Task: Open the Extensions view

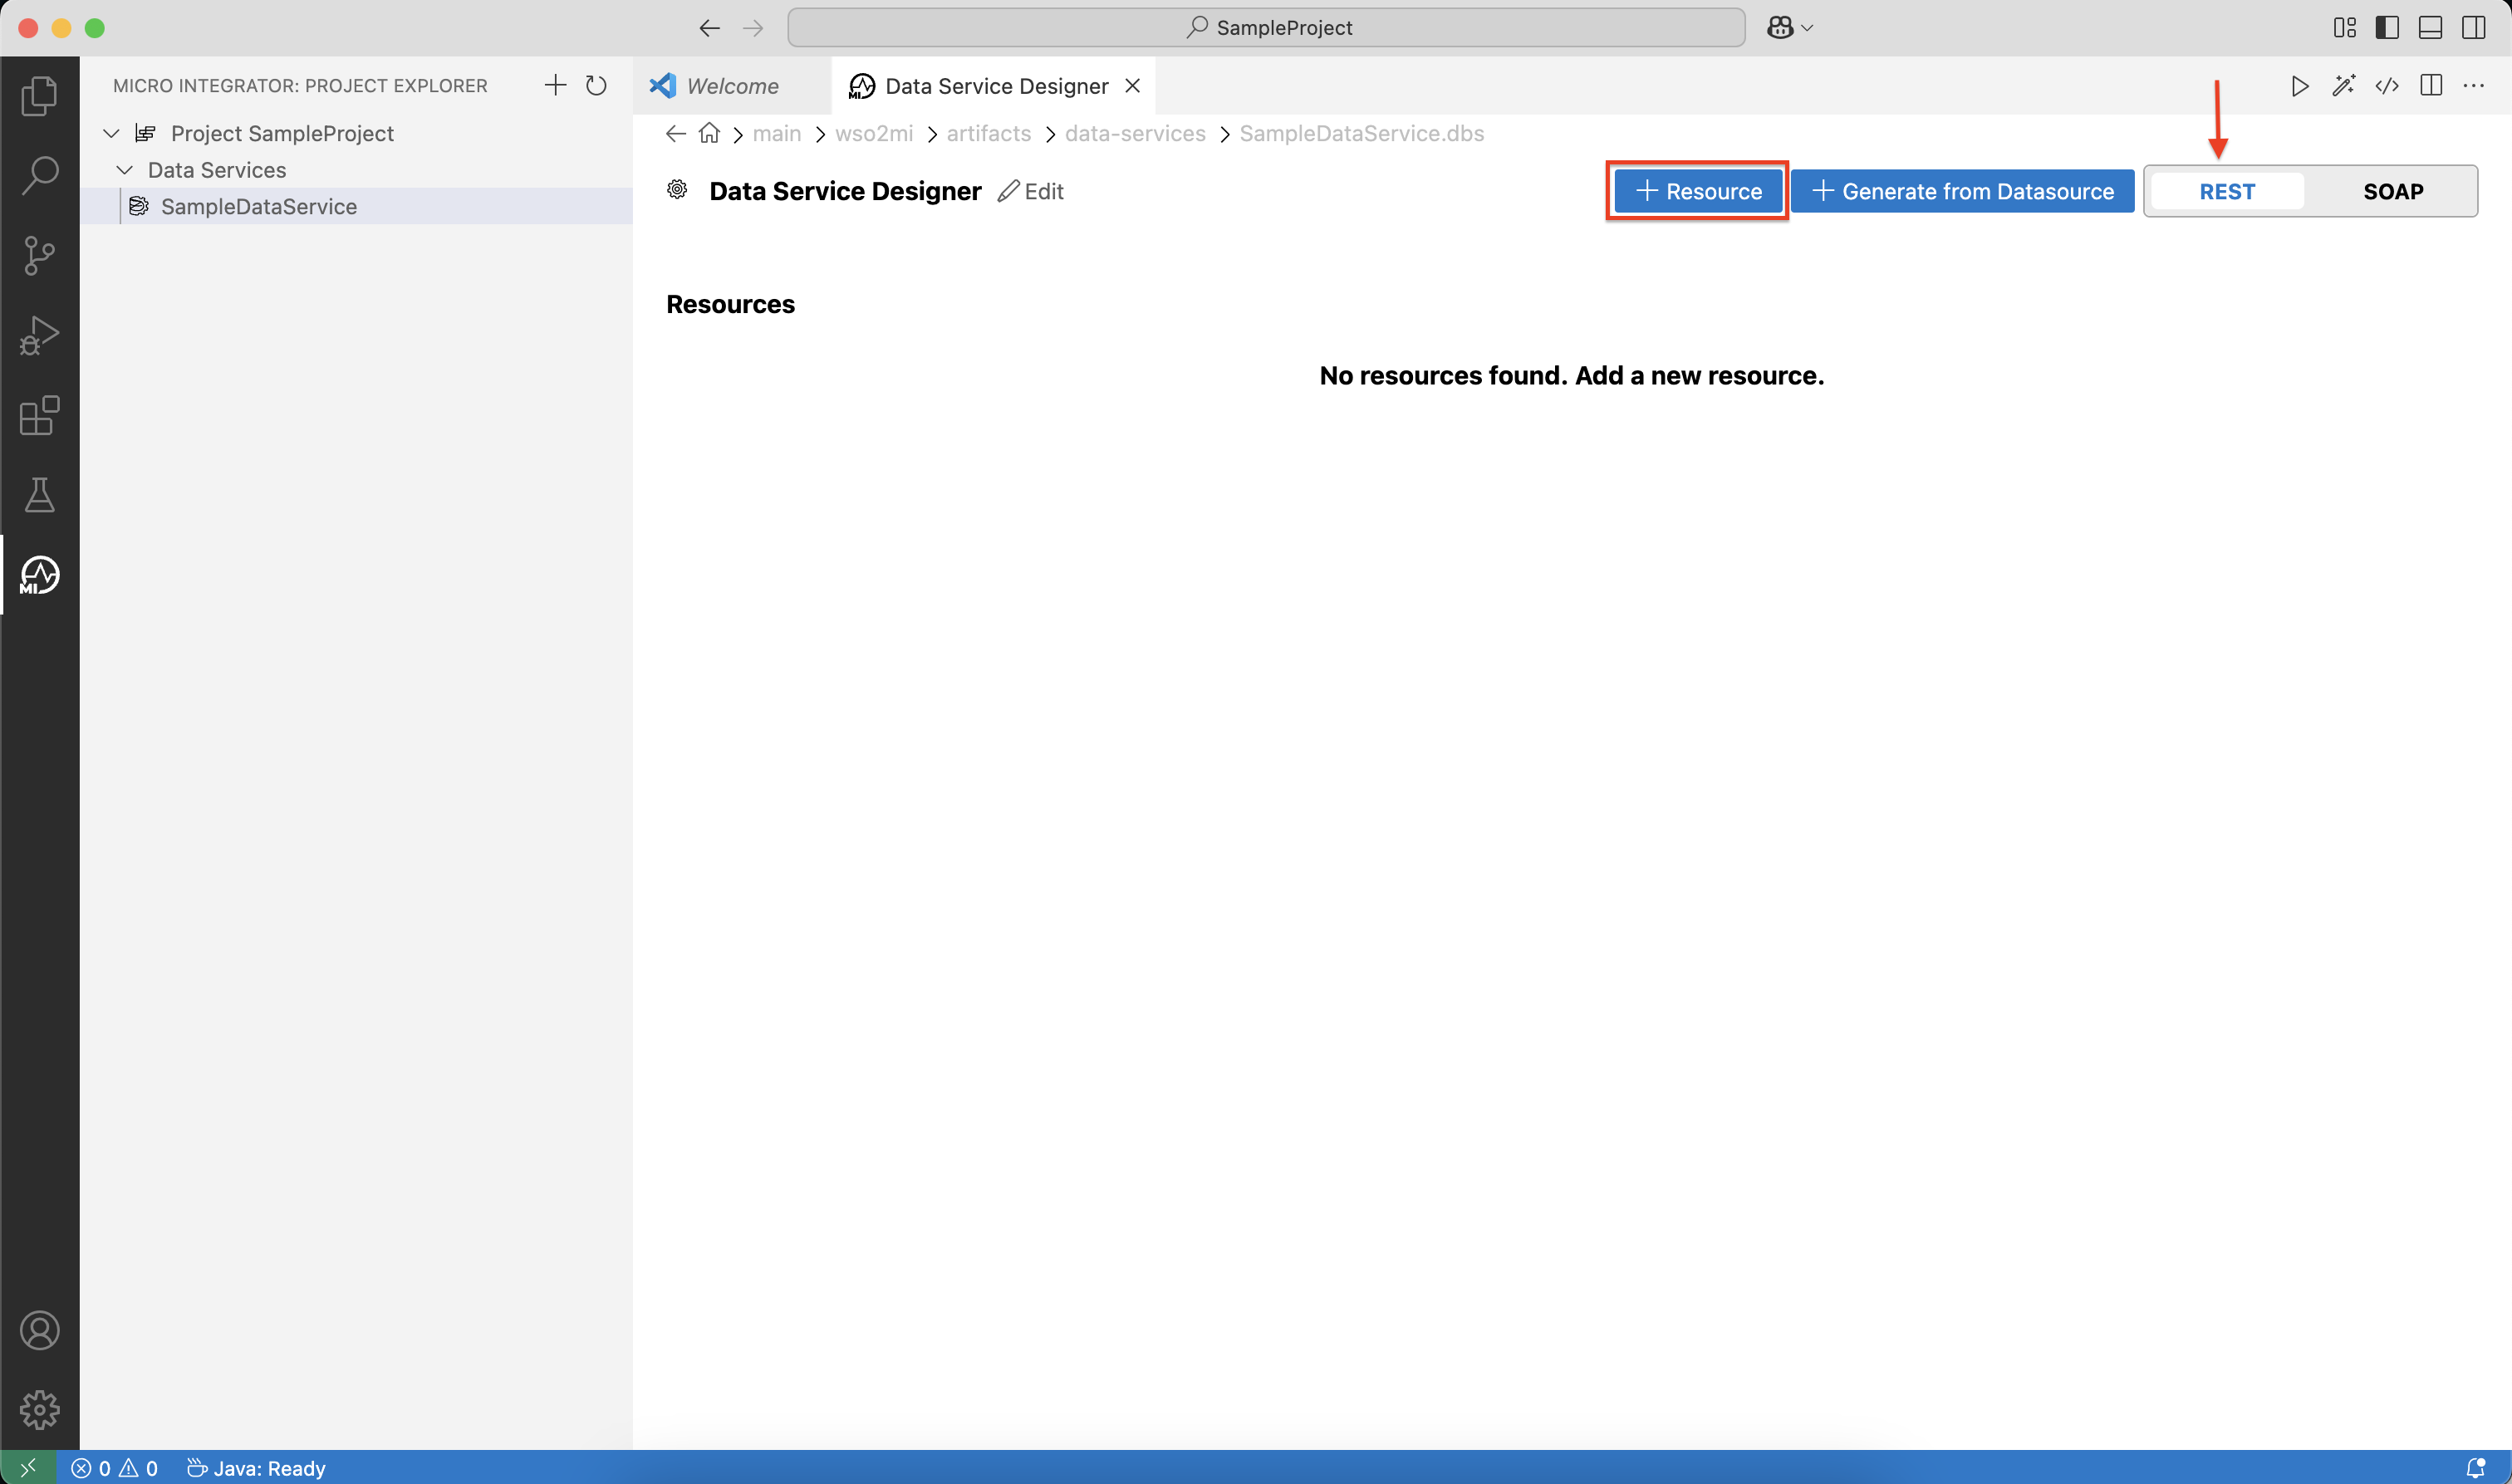Action: 39,416
